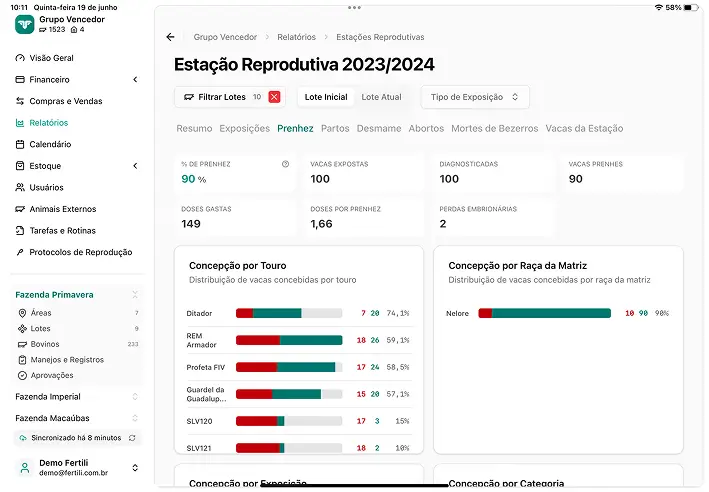This screenshot has width=709, height=492.
Task: Select the Prenhez tab
Action: pyautogui.click(x=295, y=128)
